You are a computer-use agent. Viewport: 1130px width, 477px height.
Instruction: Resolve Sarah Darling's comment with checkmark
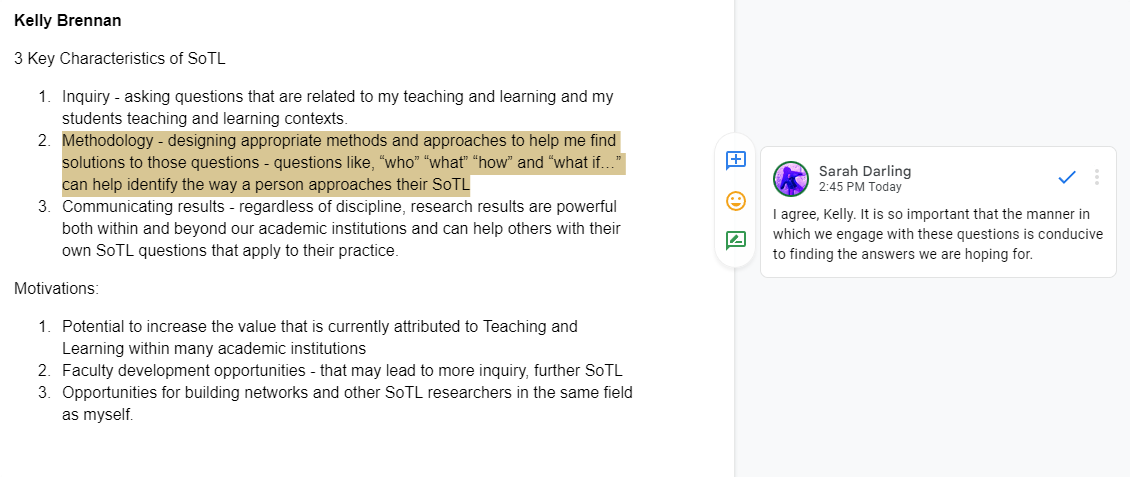[x=1067, y=177]
